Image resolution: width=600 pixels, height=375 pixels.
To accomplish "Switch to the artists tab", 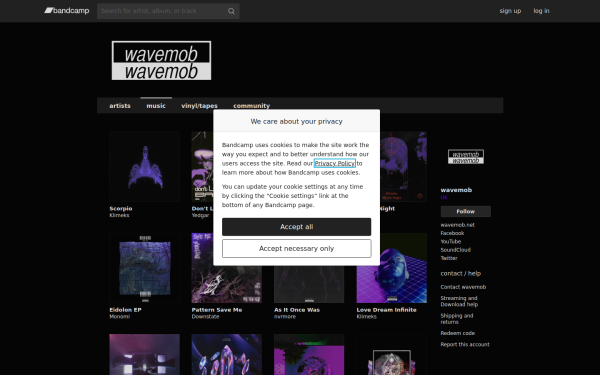I will (x=120, y=106).
